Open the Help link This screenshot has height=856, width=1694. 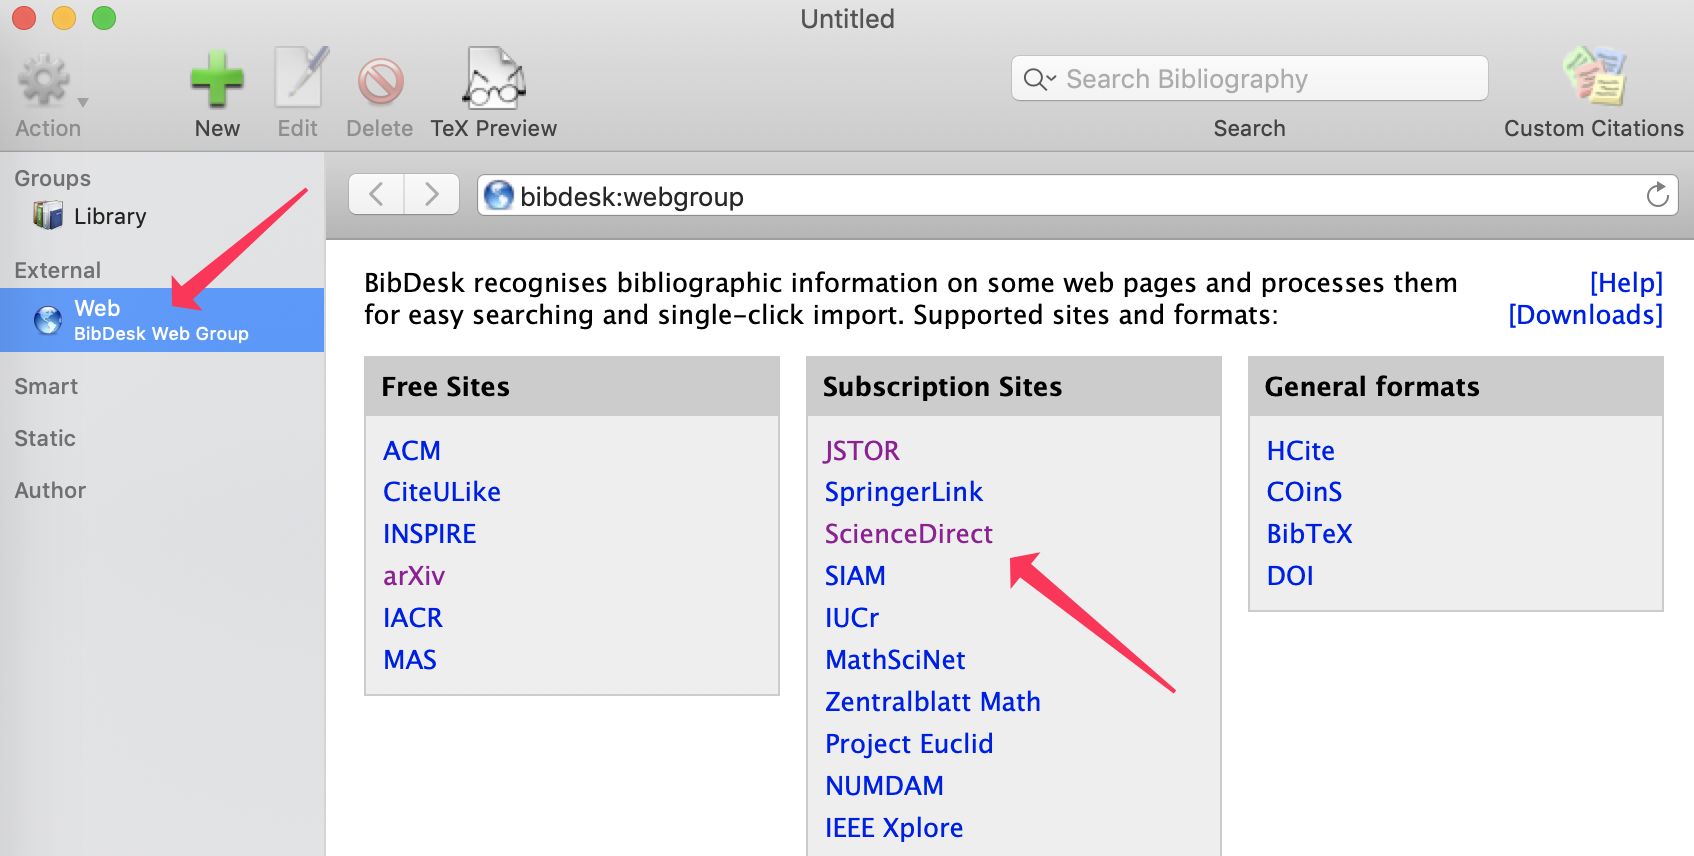pos(1626,283)
